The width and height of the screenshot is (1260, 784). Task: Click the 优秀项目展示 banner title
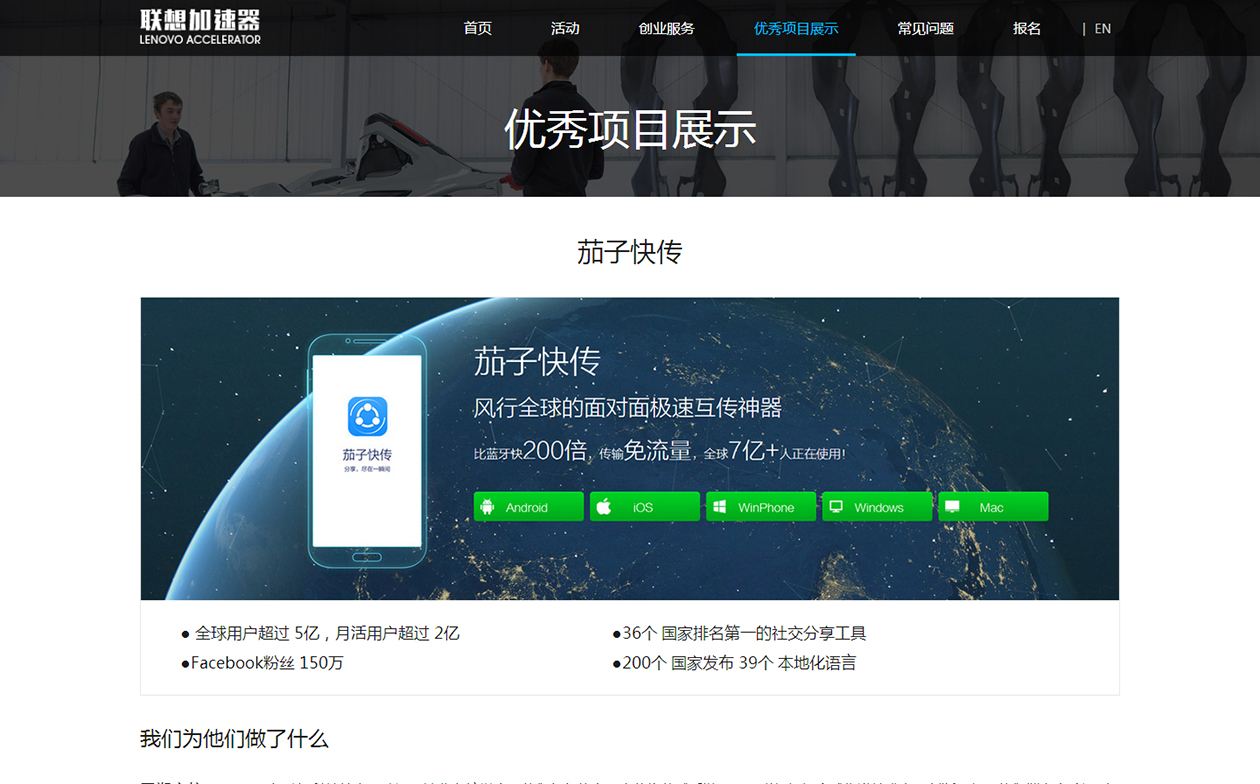coord(630,129)
